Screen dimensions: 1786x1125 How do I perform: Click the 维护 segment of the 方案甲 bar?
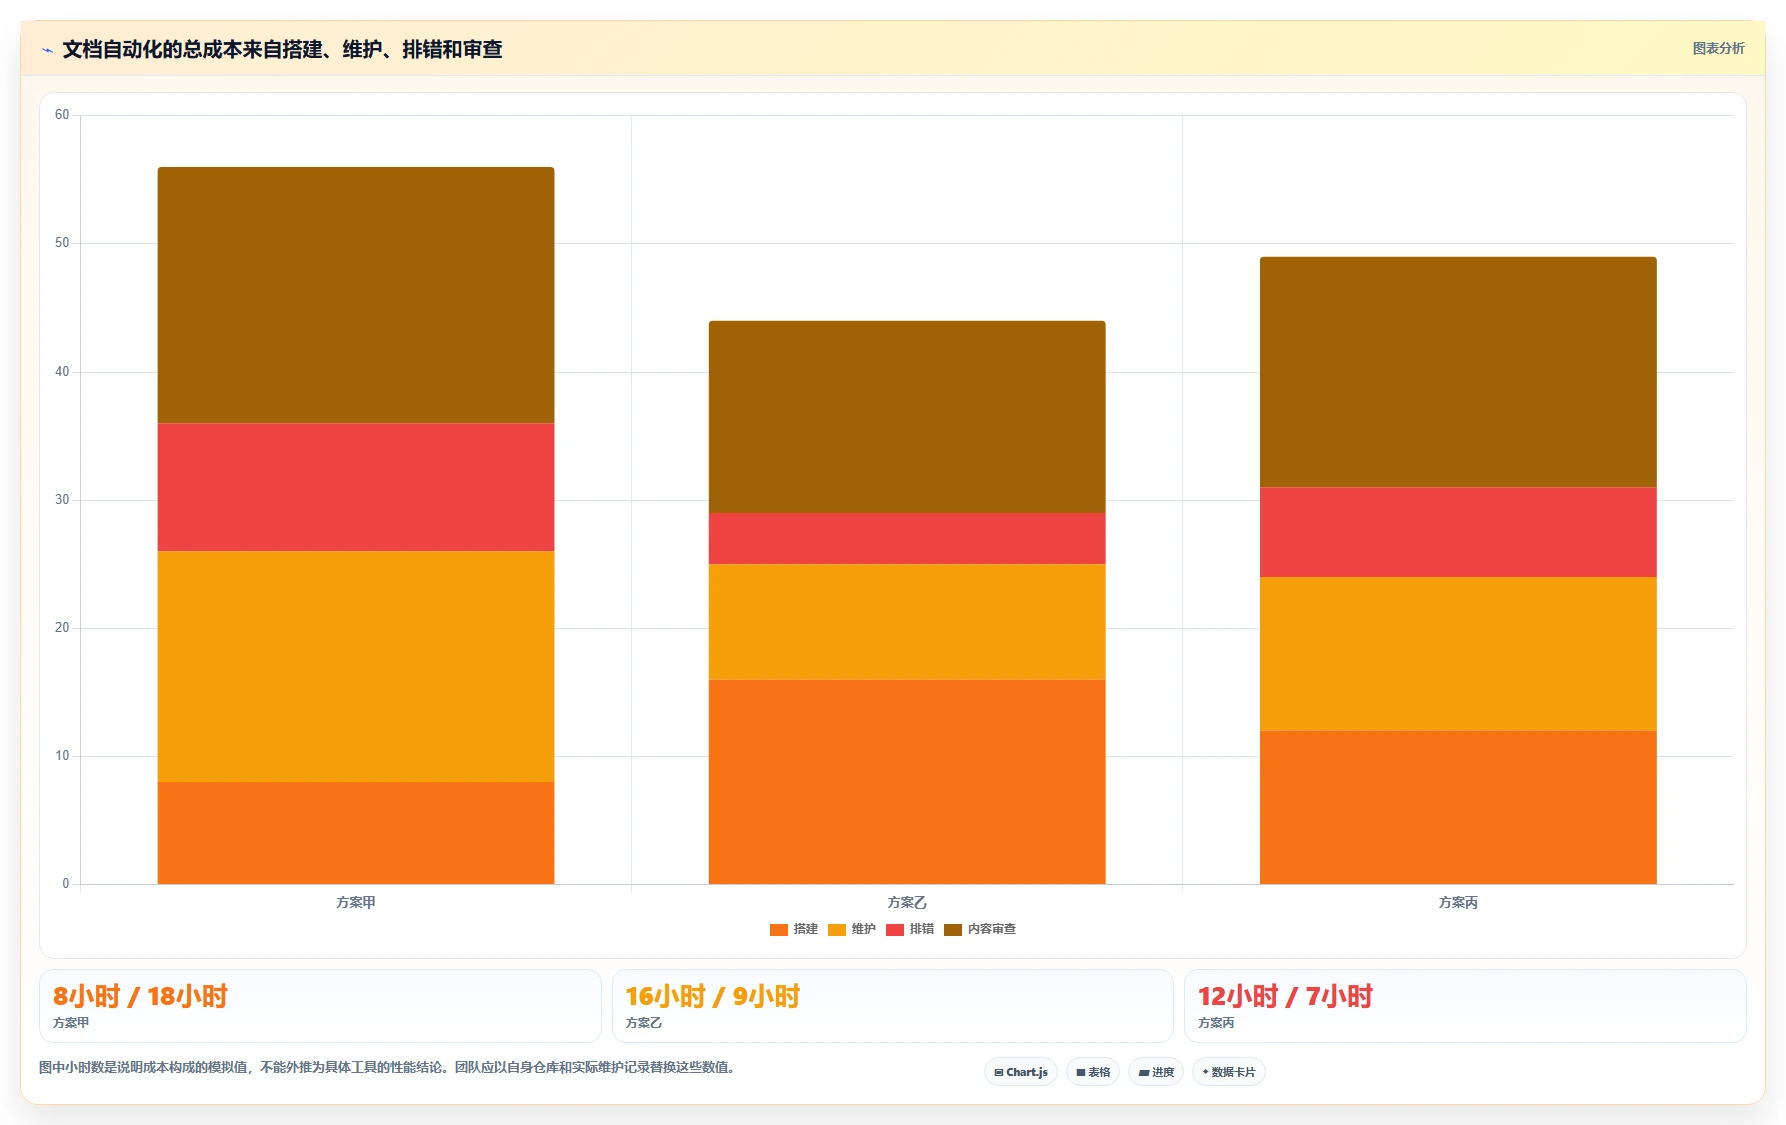tap(356, 666)
